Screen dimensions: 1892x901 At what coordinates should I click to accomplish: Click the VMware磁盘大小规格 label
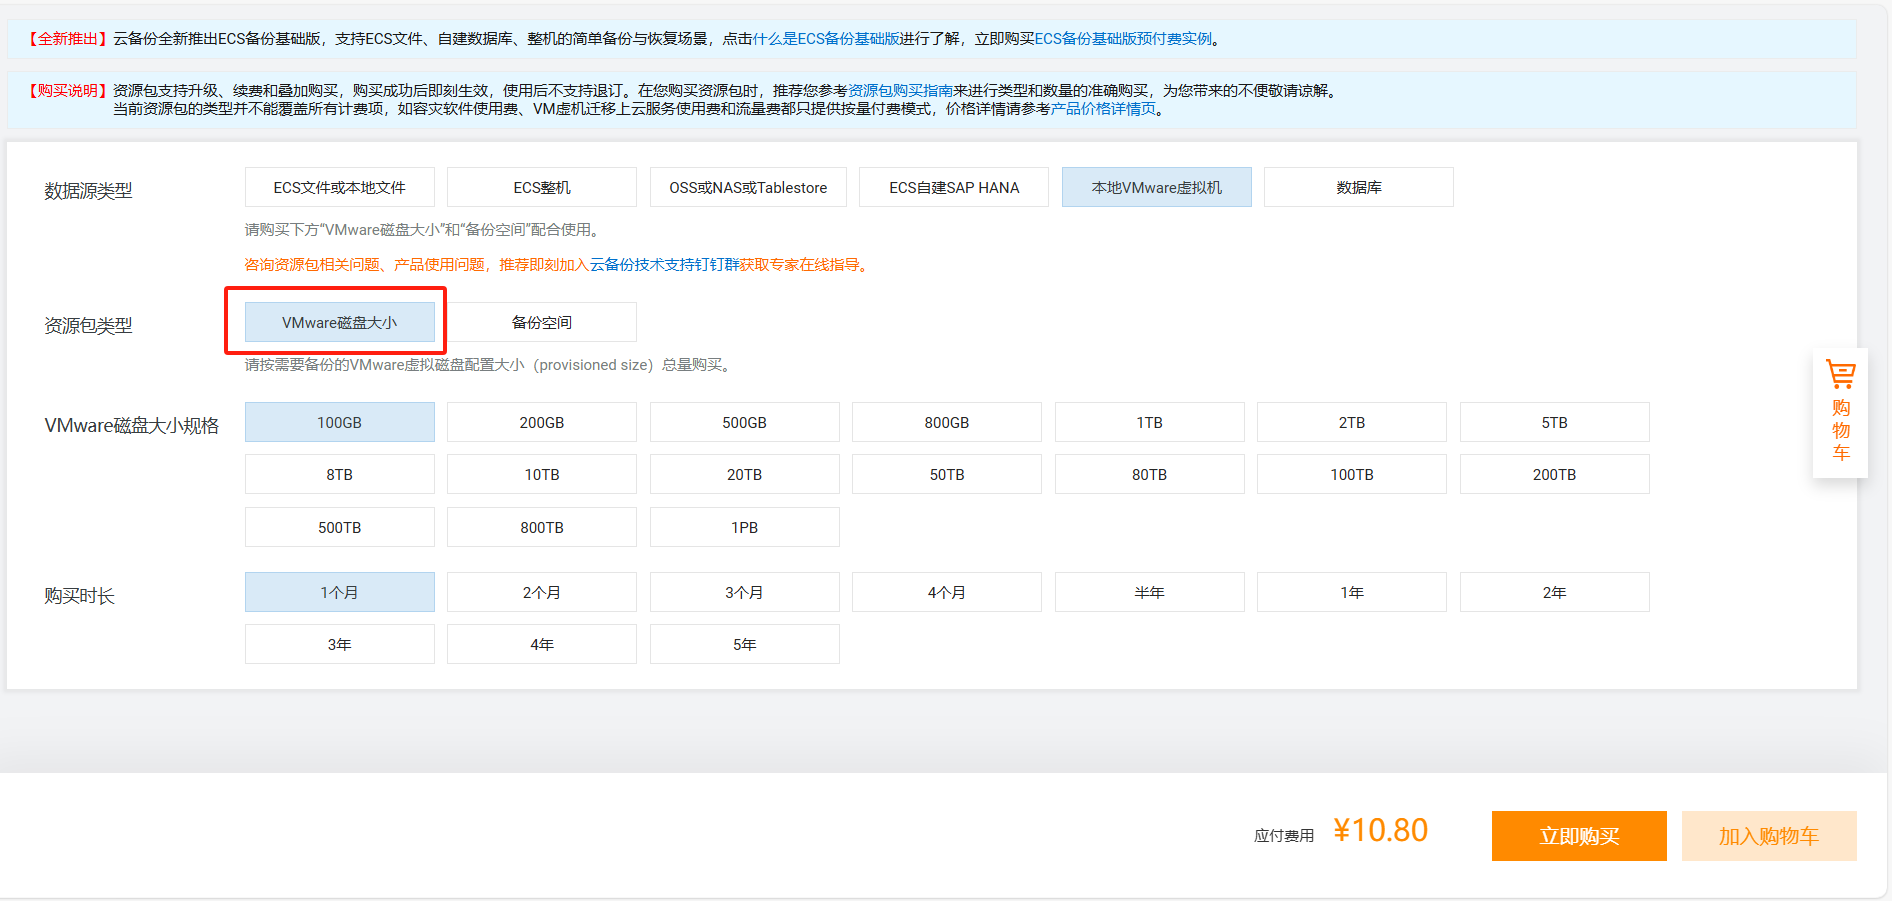[132, 425]
